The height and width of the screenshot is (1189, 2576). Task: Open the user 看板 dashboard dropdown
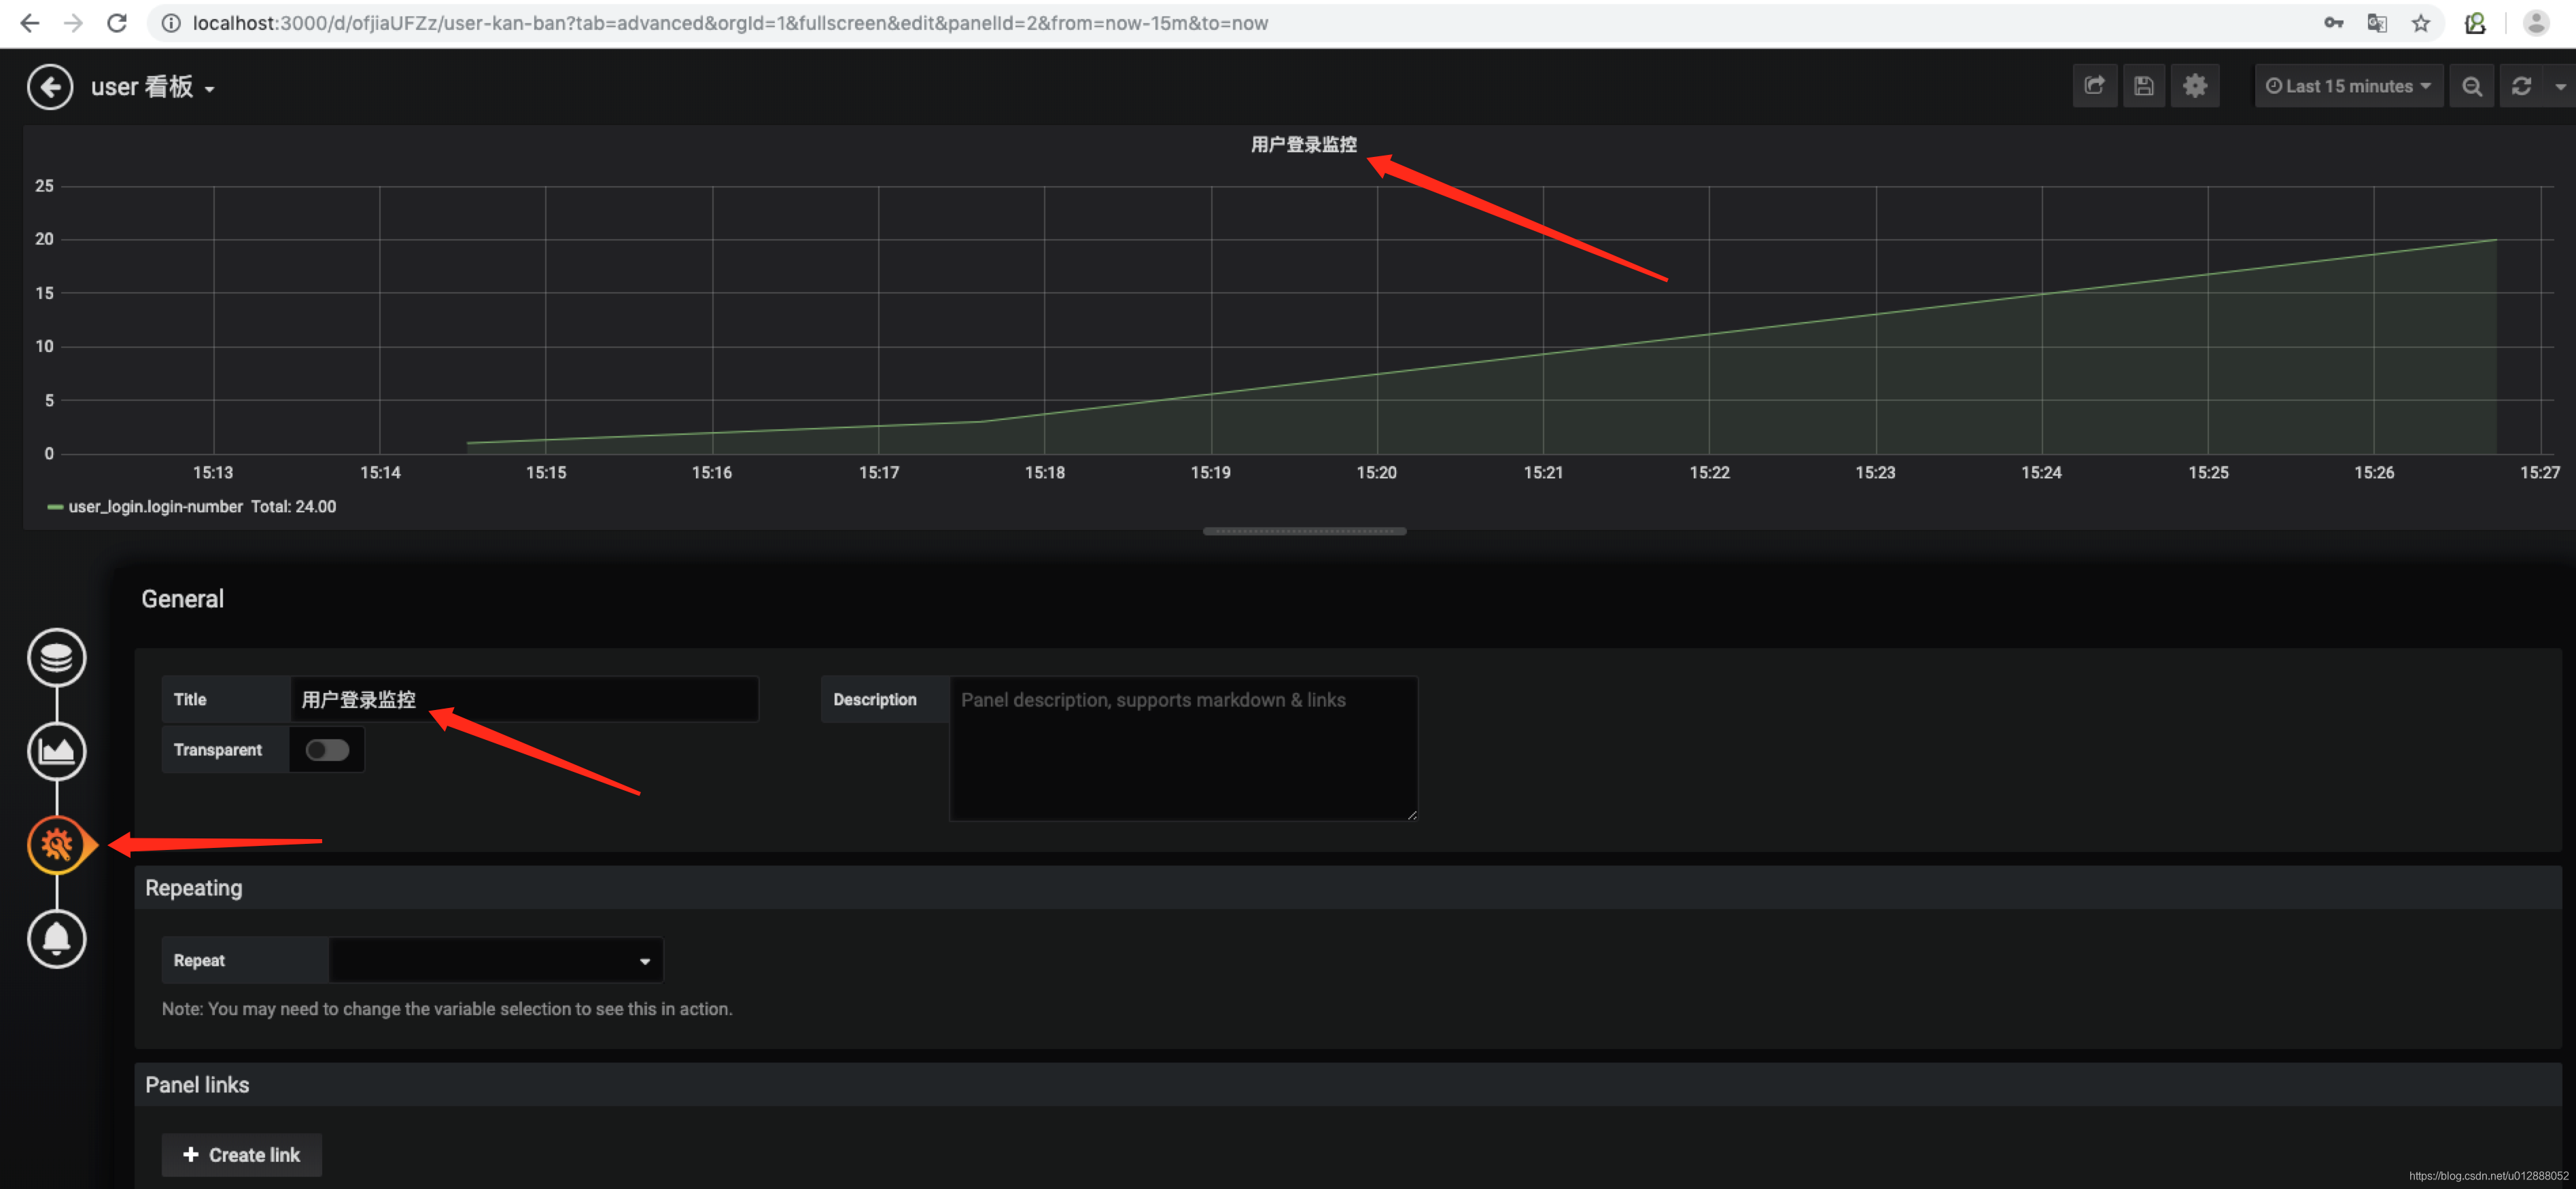[153, 87]
